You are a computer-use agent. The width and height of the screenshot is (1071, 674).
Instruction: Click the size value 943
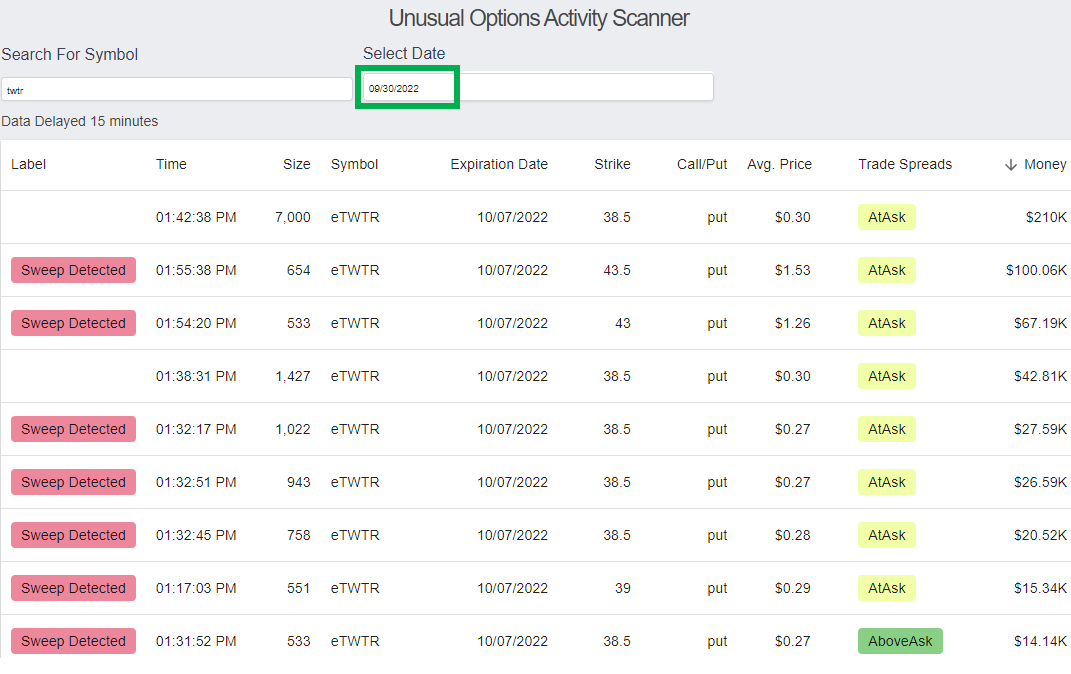[298, 482]
